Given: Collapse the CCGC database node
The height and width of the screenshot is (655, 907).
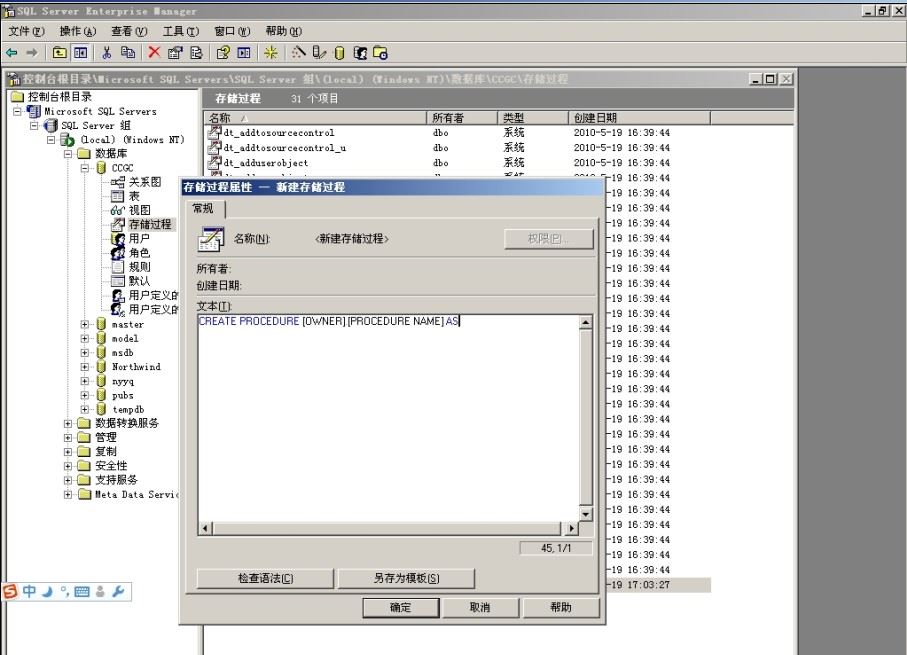Looking at the screenshot, I should (84, 168).
